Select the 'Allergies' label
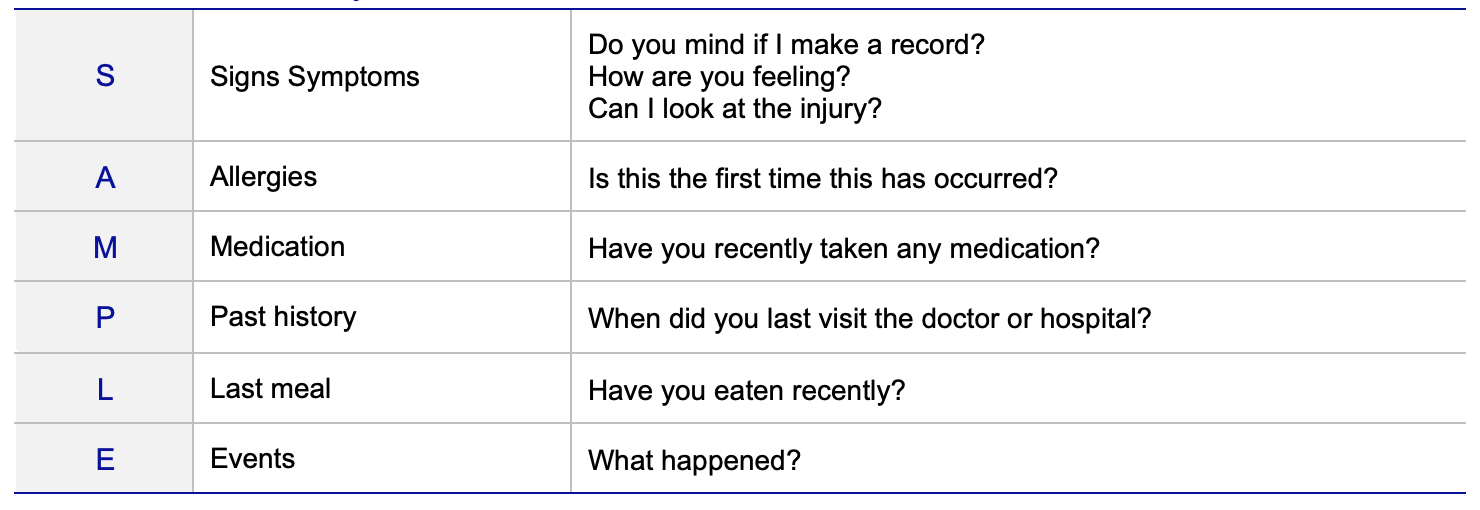Screen dimensions: 1480x510 263,177
